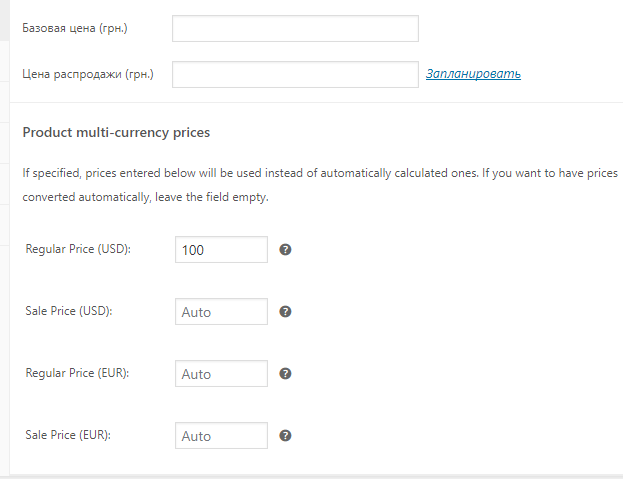This screenshot has height=479, width=623.
Task: Click the Regular Price (USD) label text
Action: pos(78,249)
